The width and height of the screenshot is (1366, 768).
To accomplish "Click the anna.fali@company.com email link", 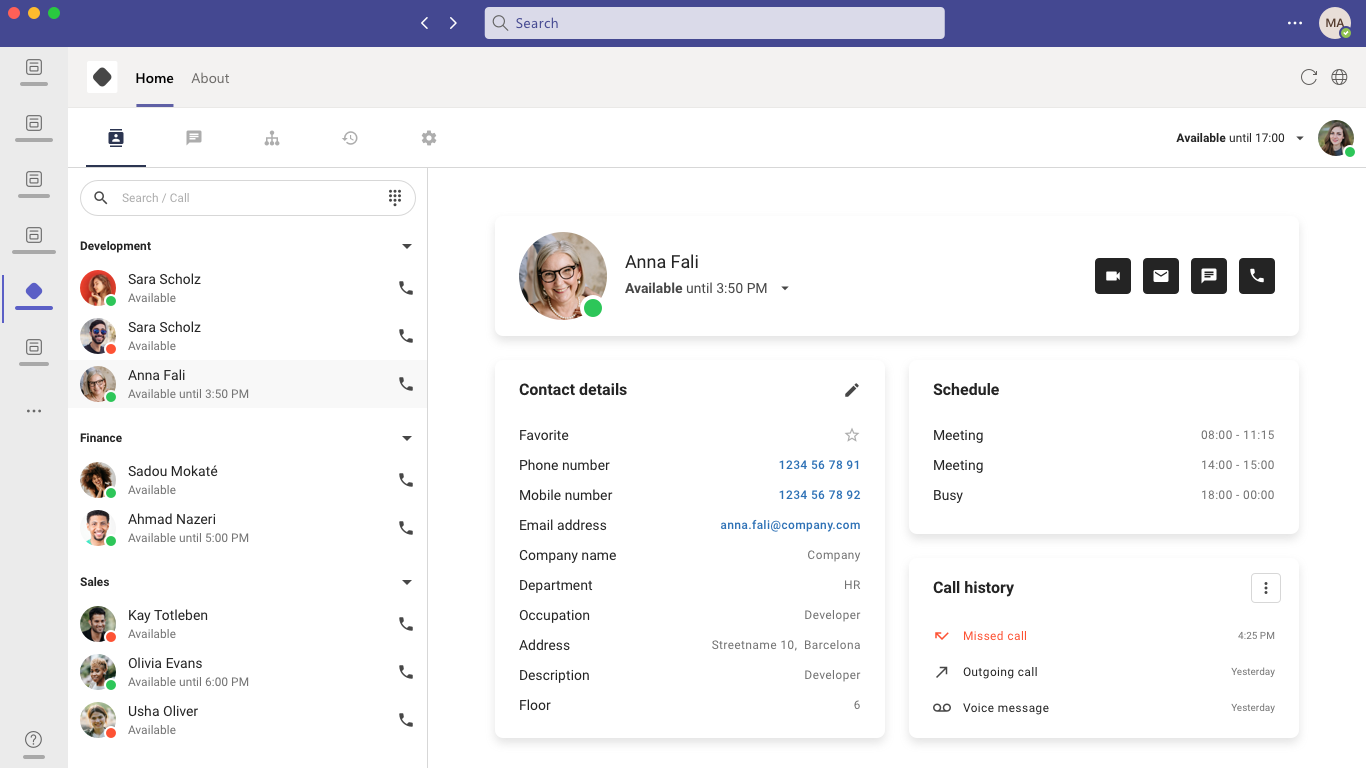I will click(790, 525).
